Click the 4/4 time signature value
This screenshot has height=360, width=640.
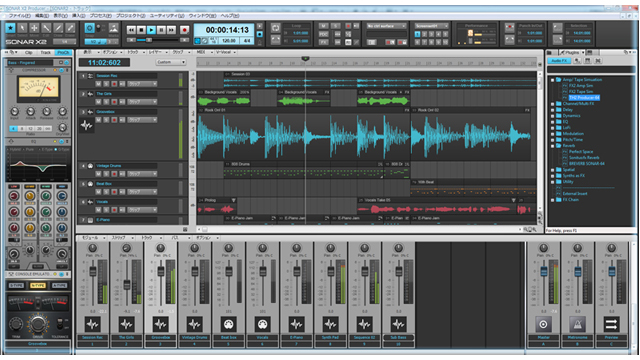pyautogui.click(x=247, y=41)
